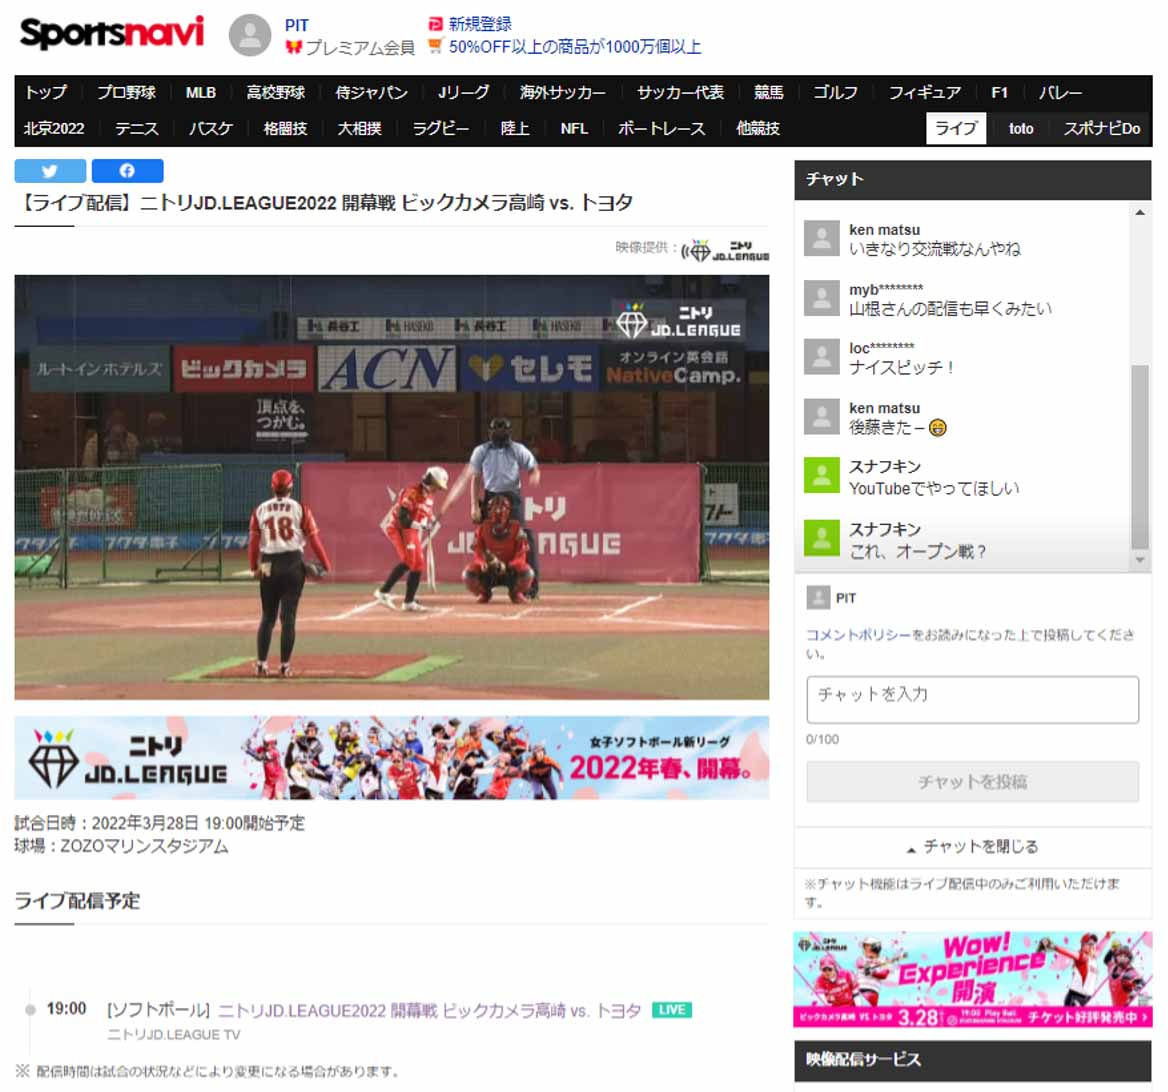This screenshot has width=1168, height=1092.
Task: Click the PIT user avatar icon
Action: point(250,35)
